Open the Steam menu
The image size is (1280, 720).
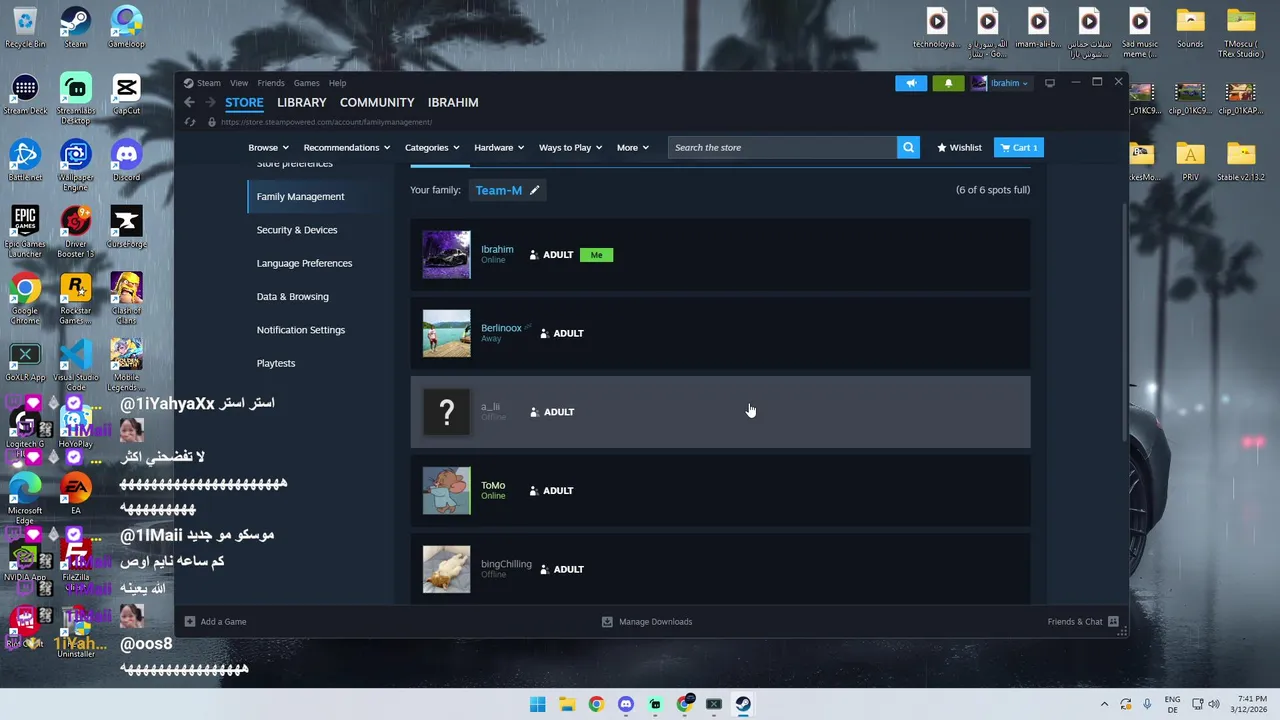(x=209, y=83)
